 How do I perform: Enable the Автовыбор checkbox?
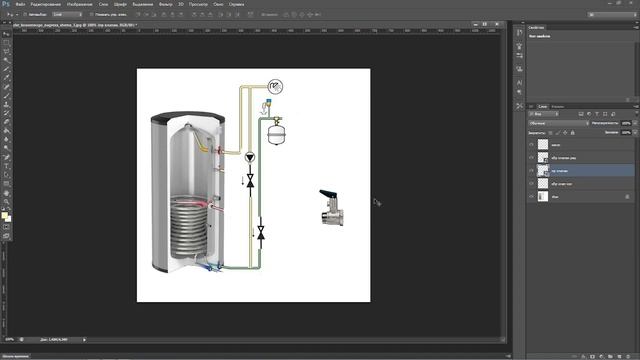[25, 14]
